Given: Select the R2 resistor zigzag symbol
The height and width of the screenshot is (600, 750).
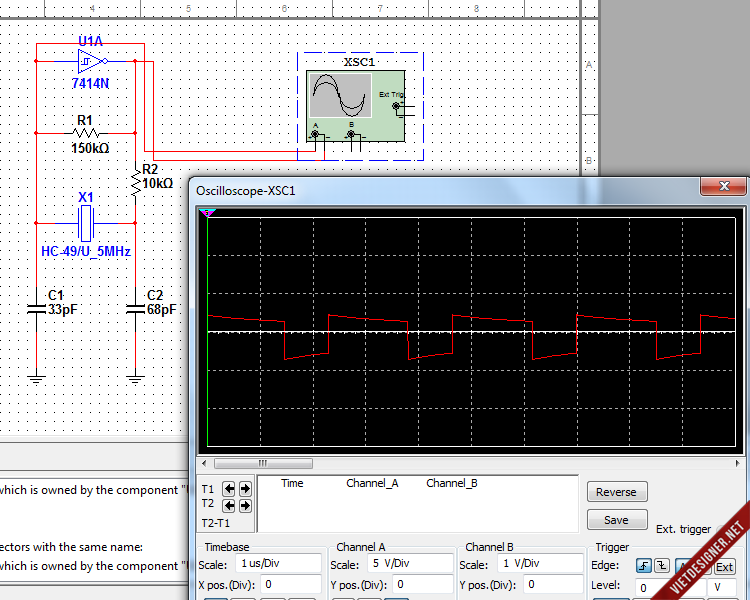Looking at the screenshot, I should click(136, 182).
